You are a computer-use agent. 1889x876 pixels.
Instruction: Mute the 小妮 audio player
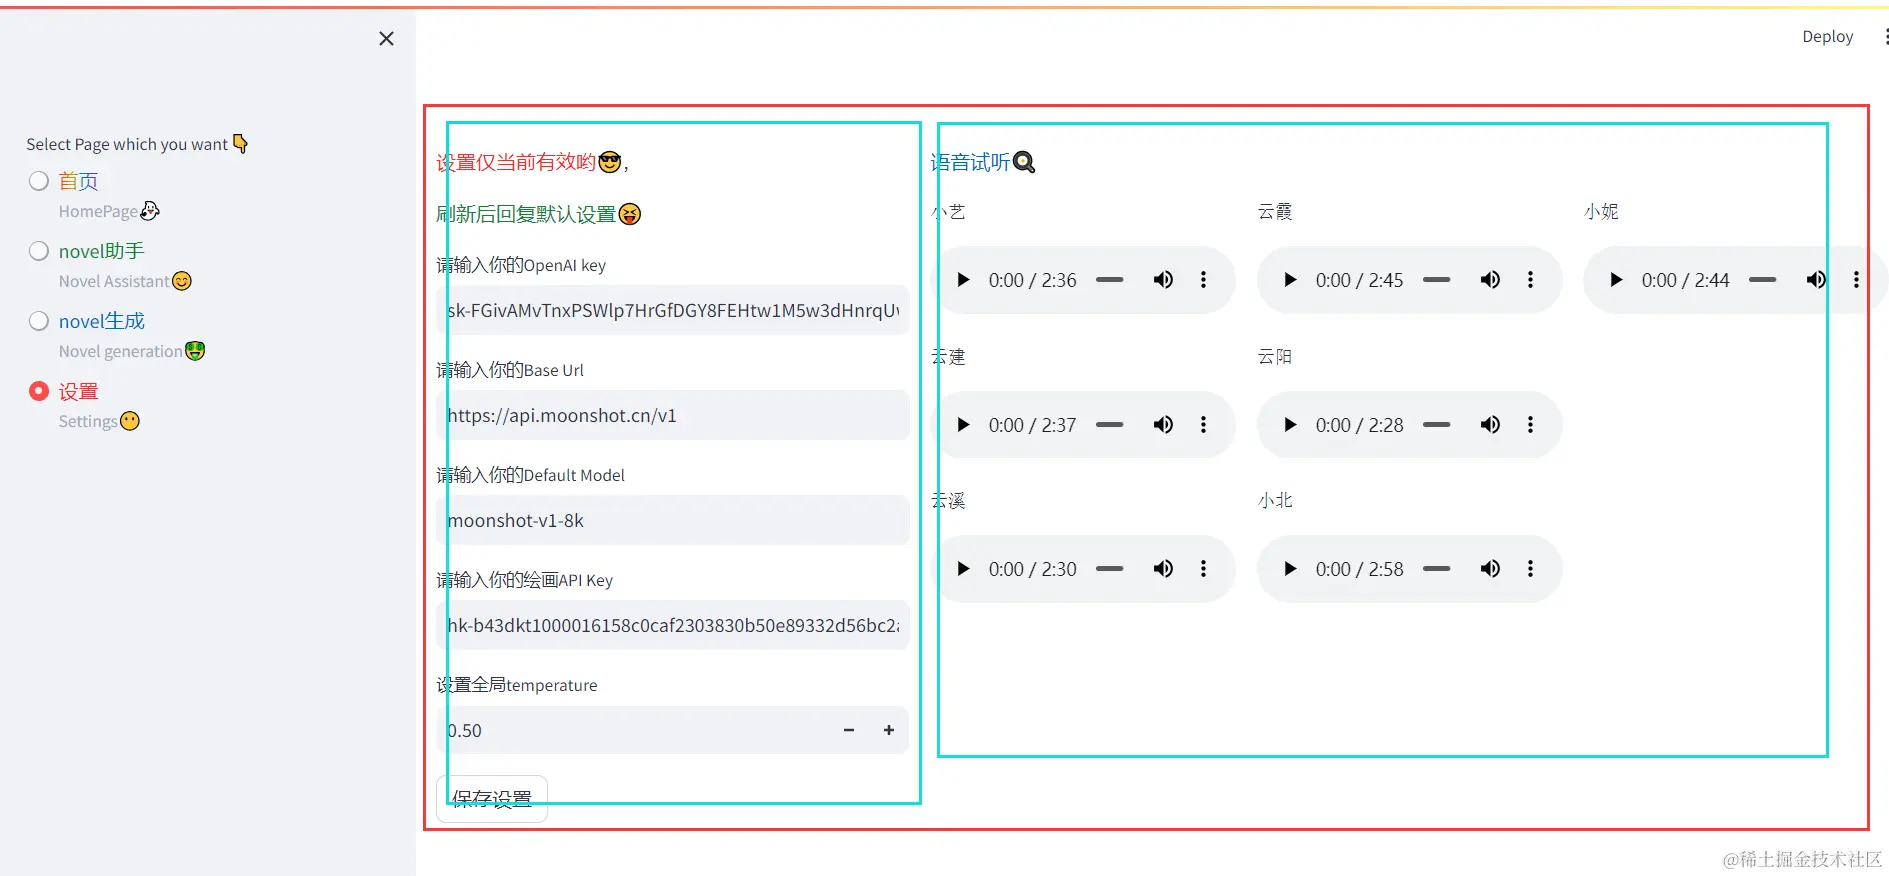coord(1816,280)
